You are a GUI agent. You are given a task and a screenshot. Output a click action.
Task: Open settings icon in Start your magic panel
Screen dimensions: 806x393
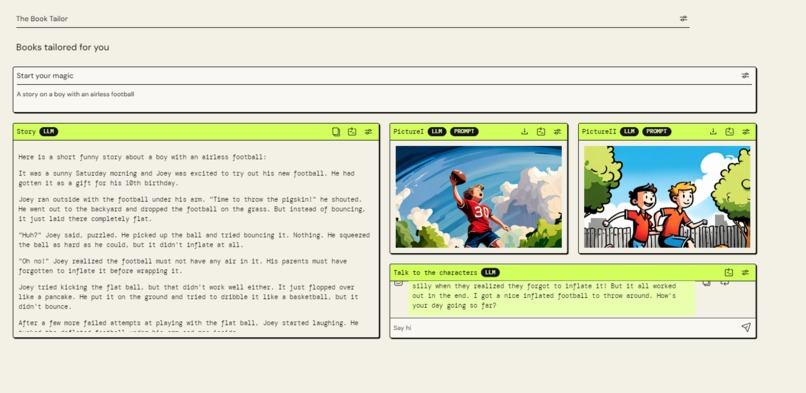(745, 76)
